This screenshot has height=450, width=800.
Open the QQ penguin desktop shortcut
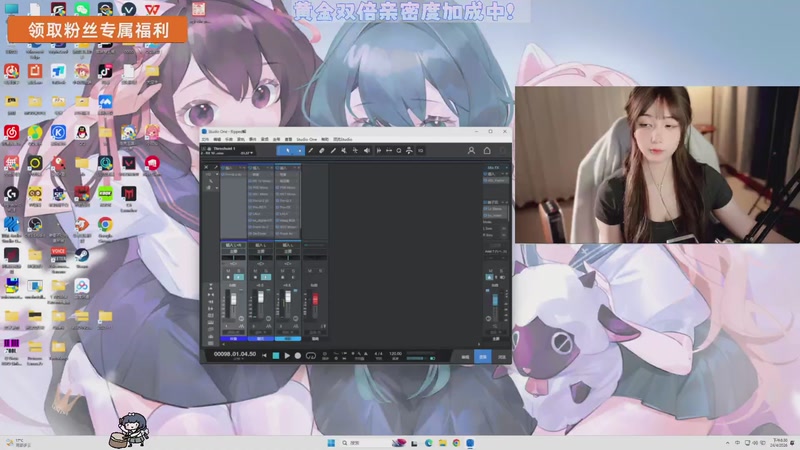click(82, 134)
